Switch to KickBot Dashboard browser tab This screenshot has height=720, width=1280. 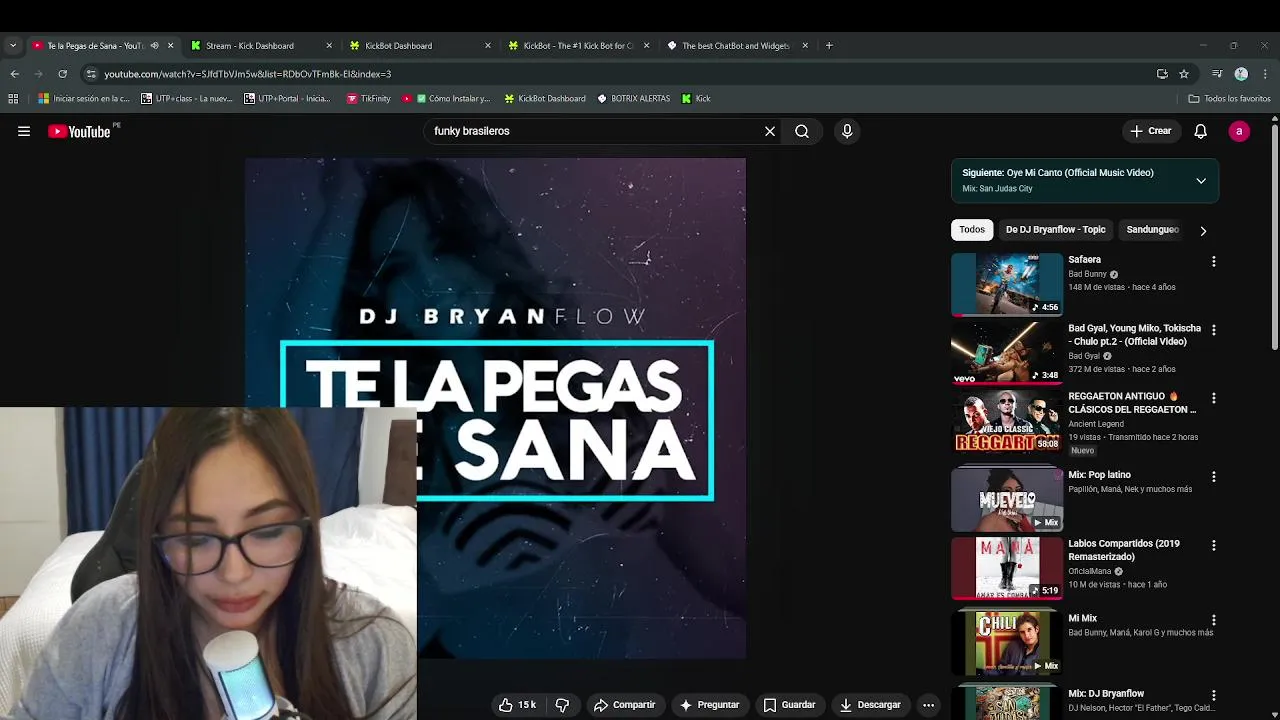[x=419, y=45]
